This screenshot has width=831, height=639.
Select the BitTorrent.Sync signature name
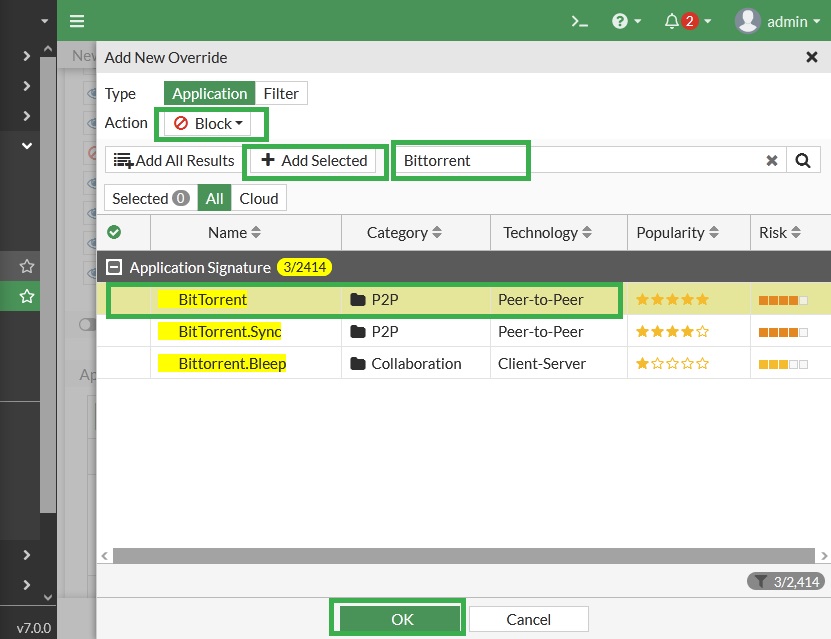(x=230, y=332)
